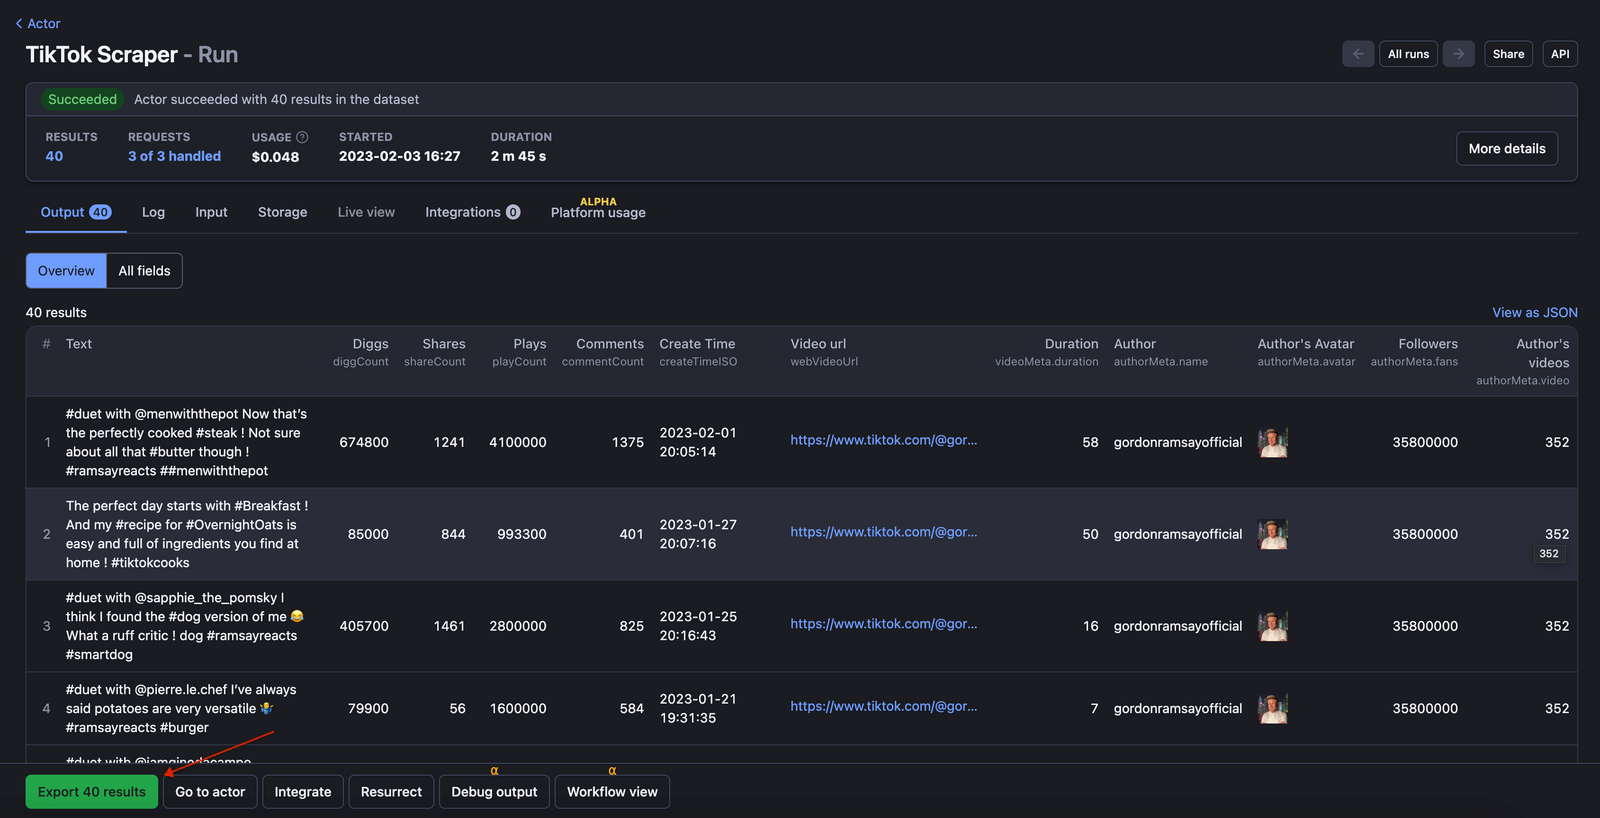Click the next run arrow button
Screen dimensions: 1600x818
1459,54
